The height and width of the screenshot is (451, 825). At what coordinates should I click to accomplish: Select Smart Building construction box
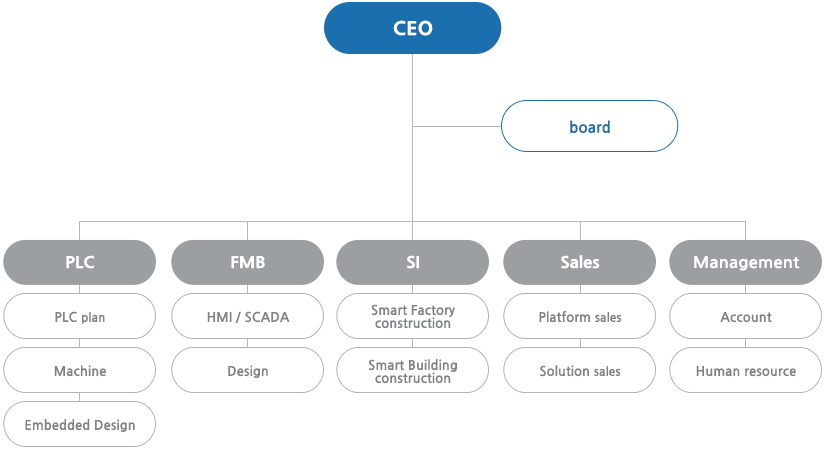point(412,370)
